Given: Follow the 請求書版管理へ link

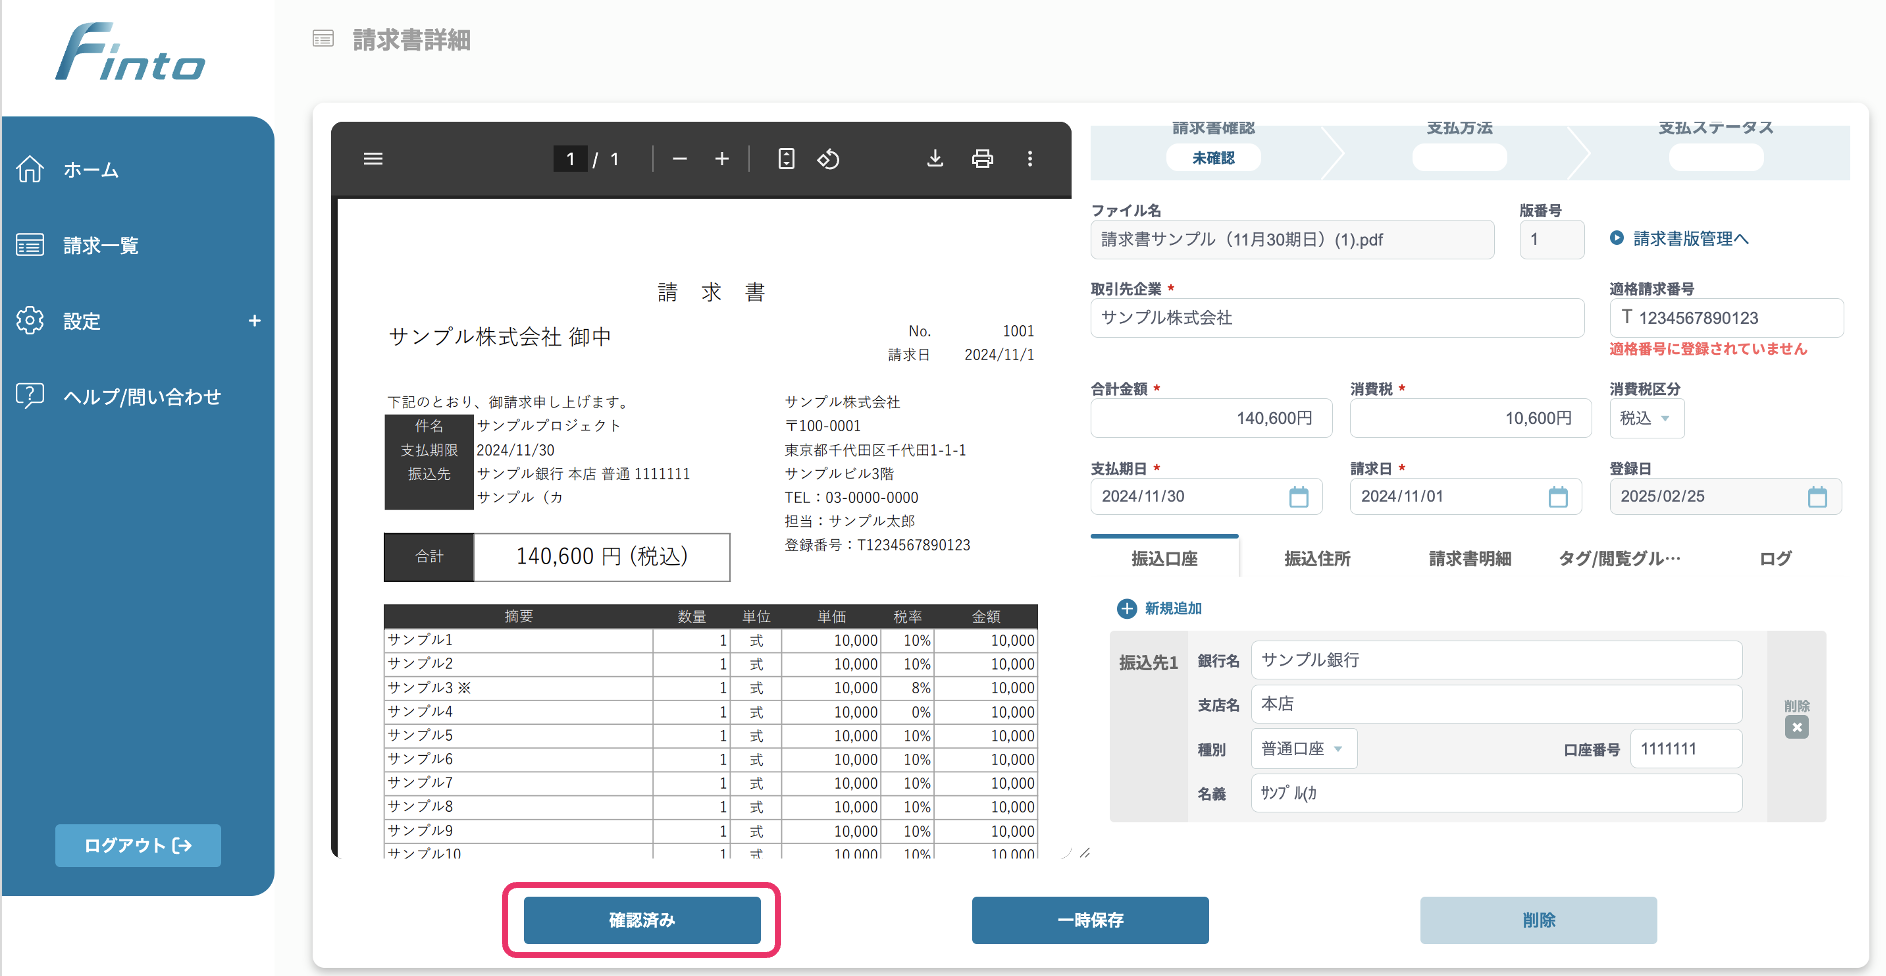Looking at the screenshot, I should click(x=1689, y=239).
